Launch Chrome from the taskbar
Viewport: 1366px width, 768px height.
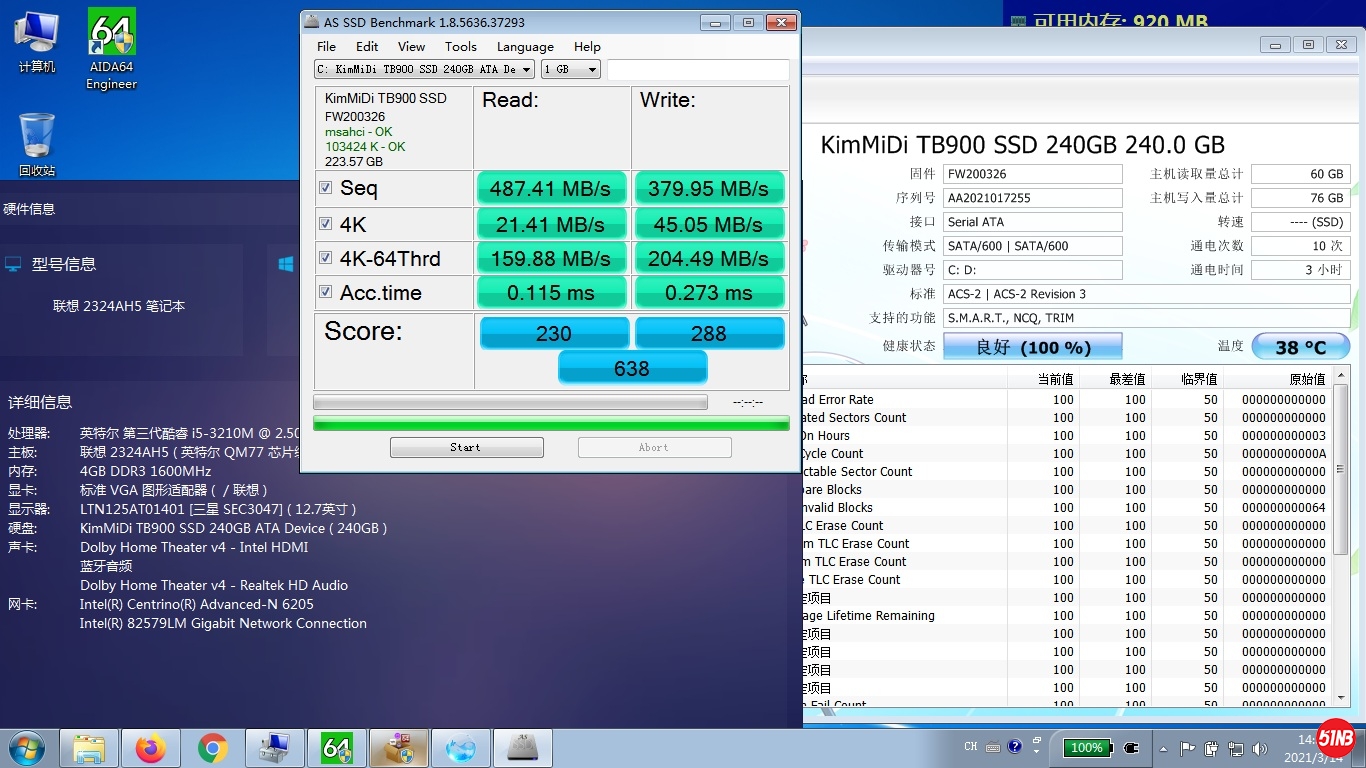click(x=212, y=748)
